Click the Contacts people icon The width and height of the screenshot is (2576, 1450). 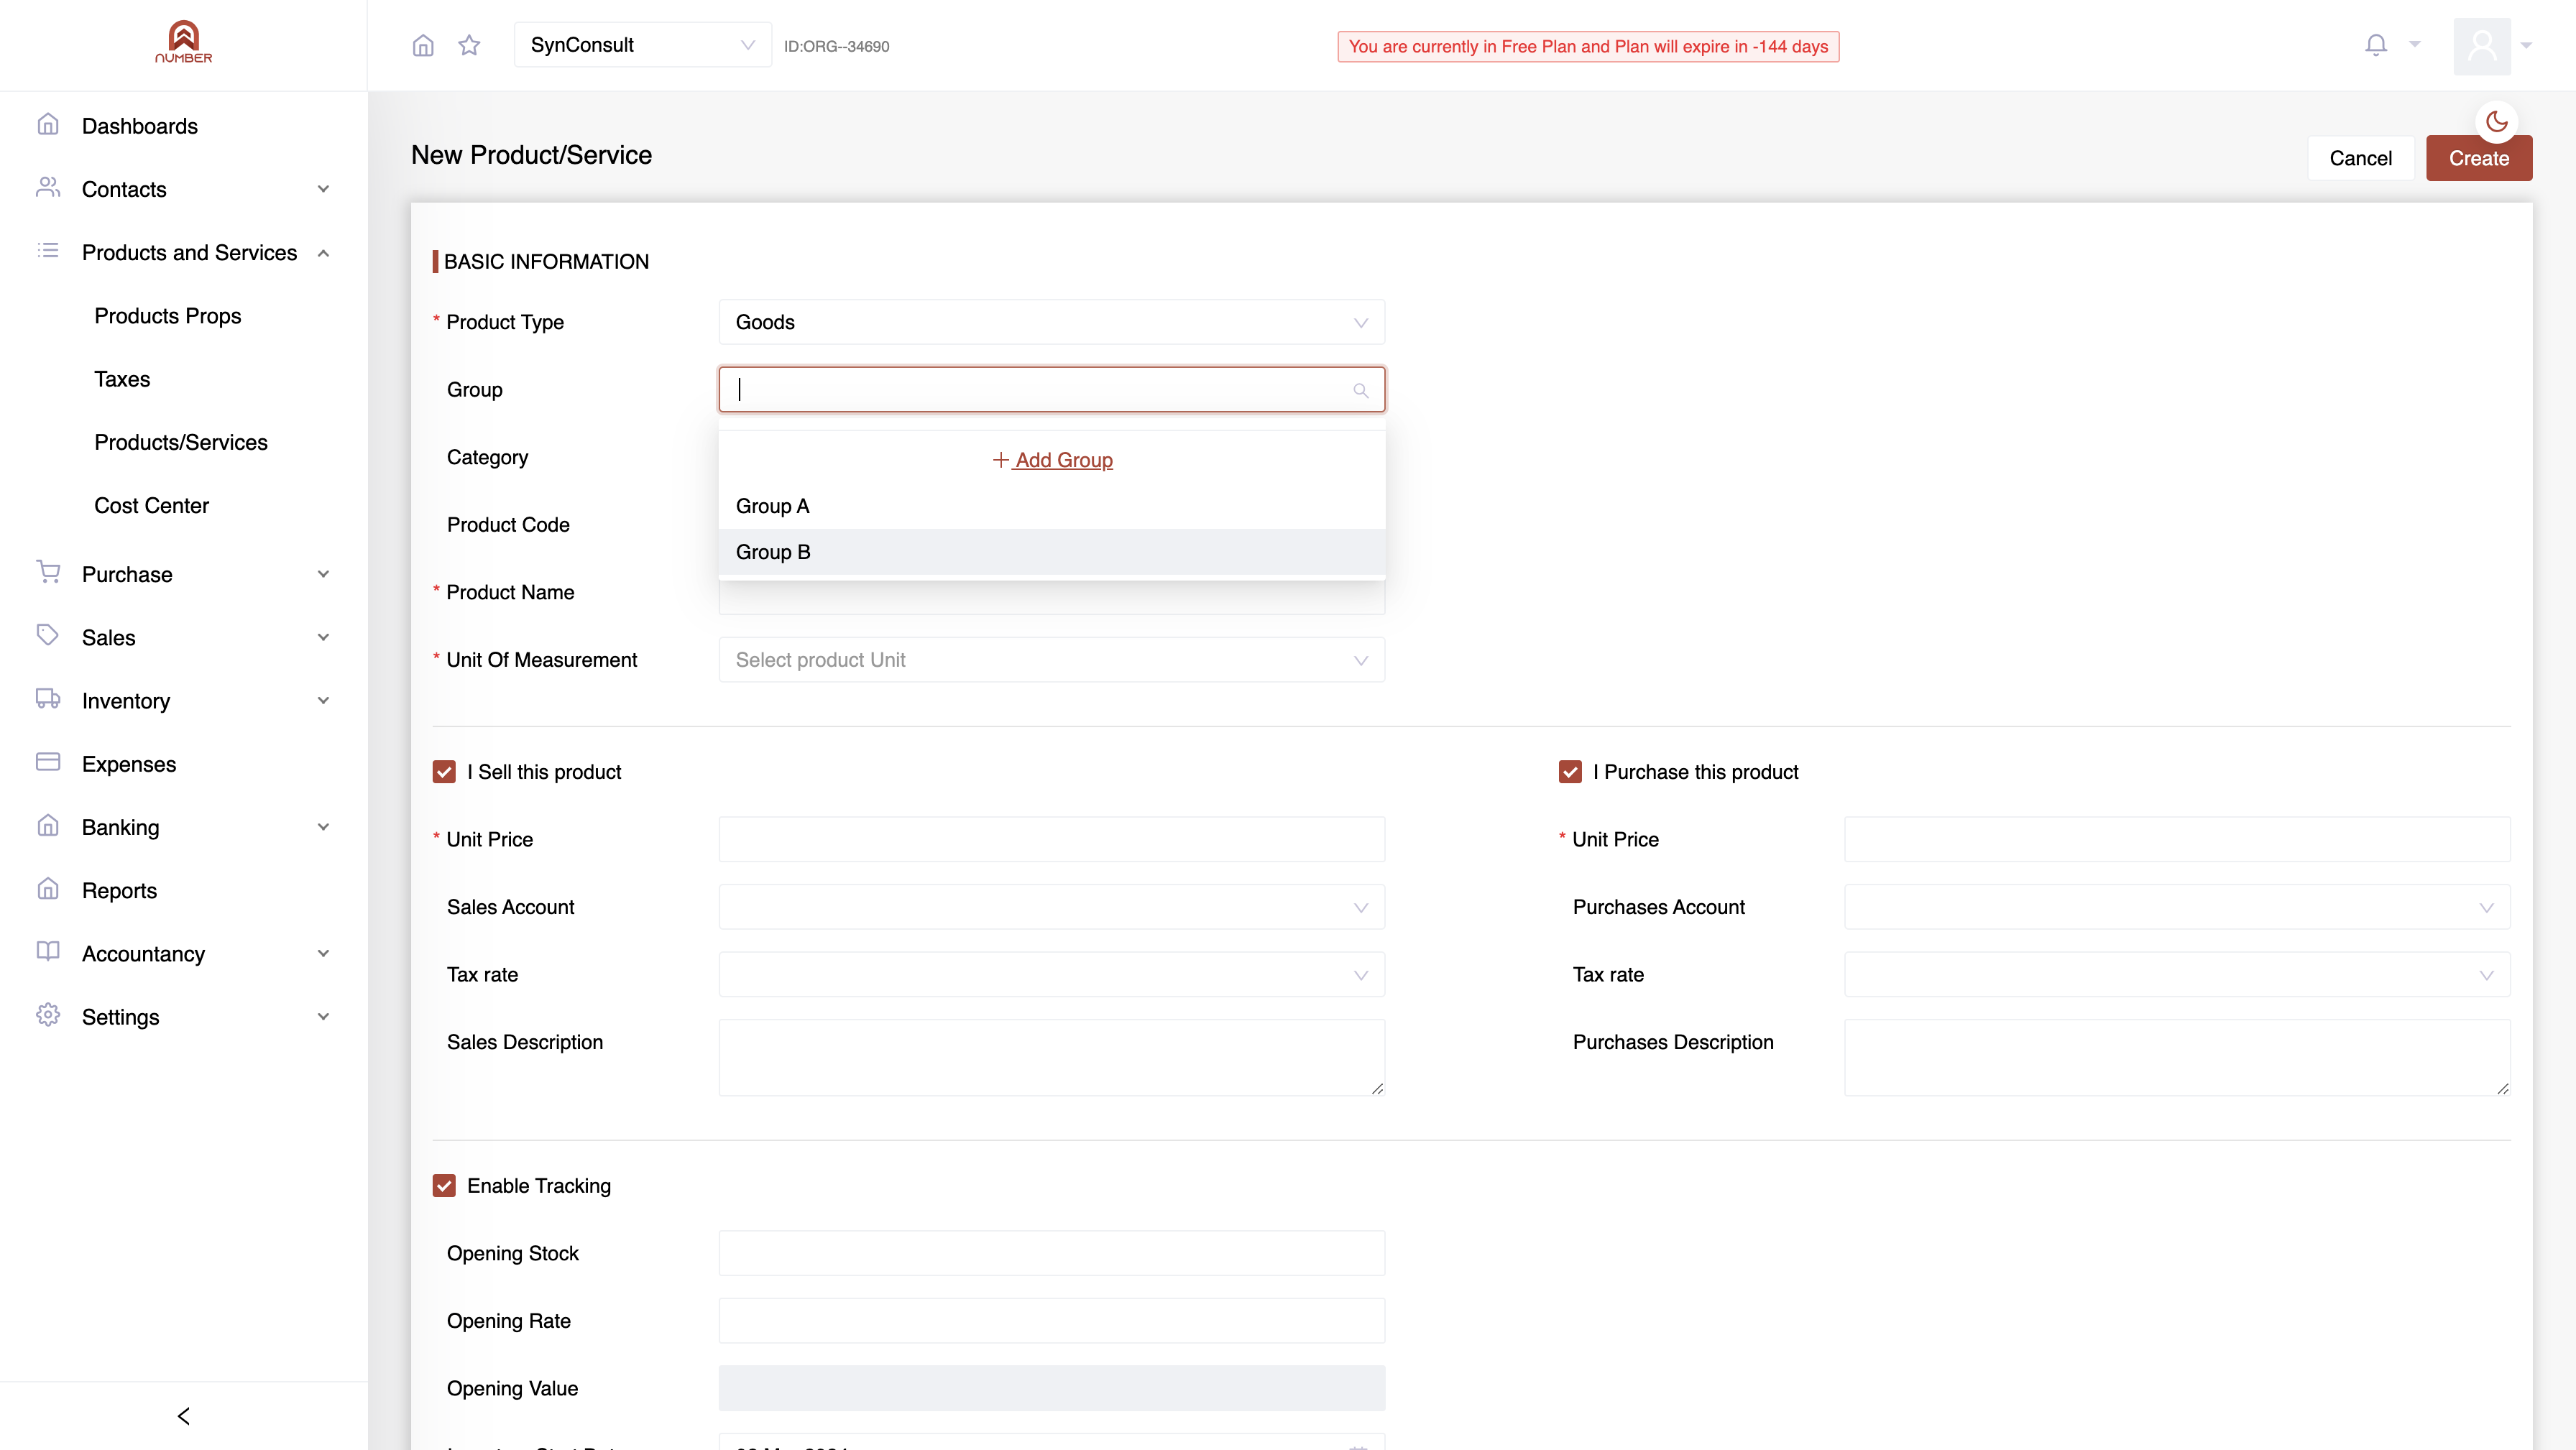[48, 188]
